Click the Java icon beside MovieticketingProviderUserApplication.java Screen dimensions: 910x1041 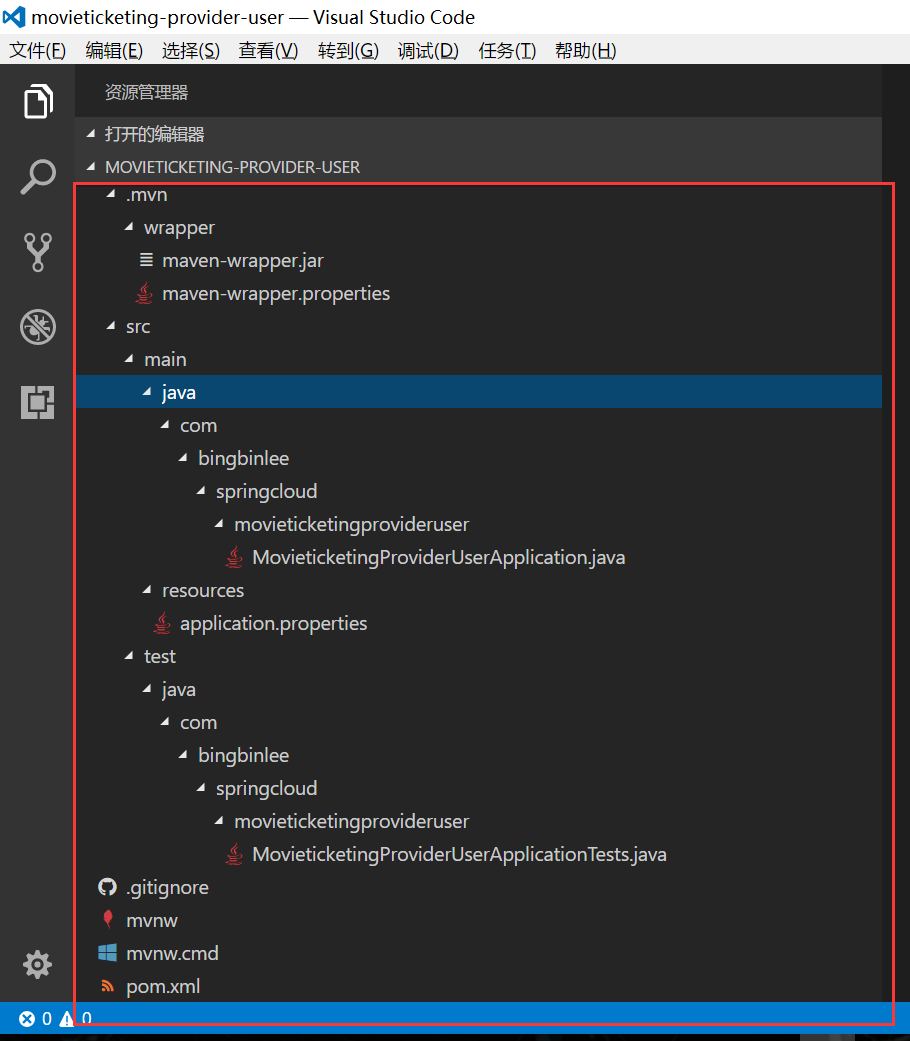[234, 557]
